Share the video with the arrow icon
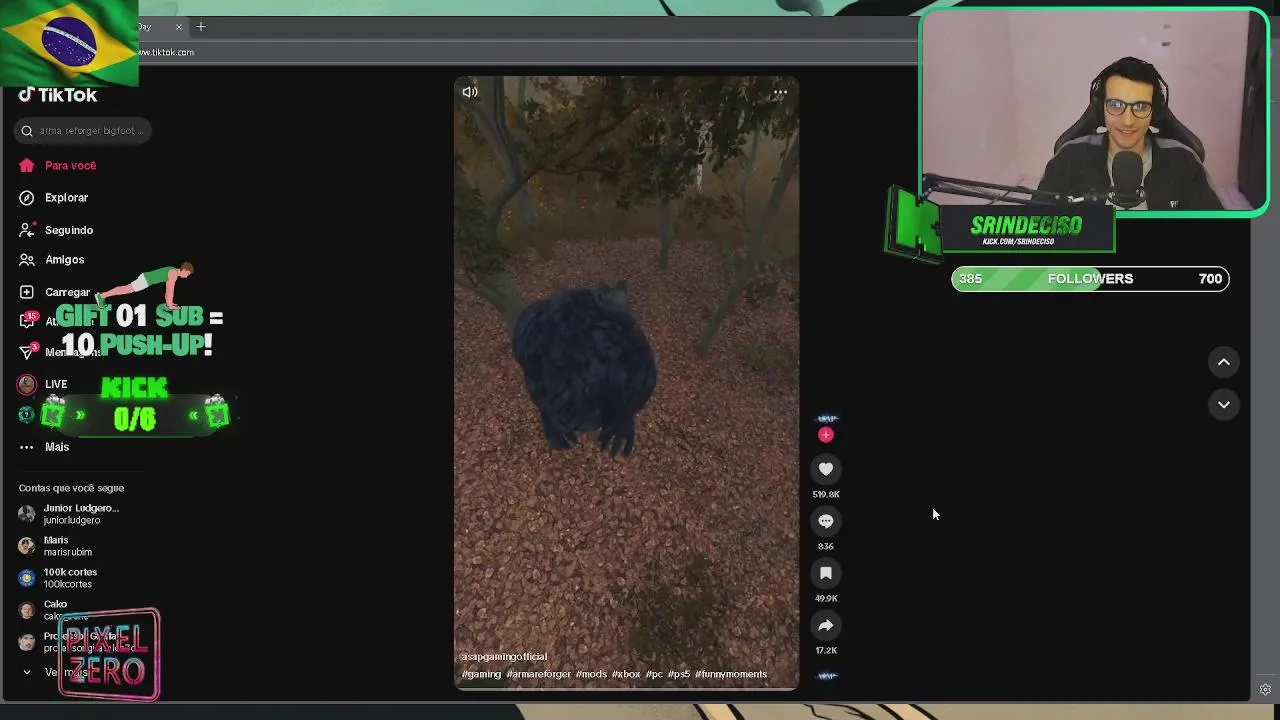Image resolution: width=1280 pixels, height=720 pixels. (x=826, y=625)
